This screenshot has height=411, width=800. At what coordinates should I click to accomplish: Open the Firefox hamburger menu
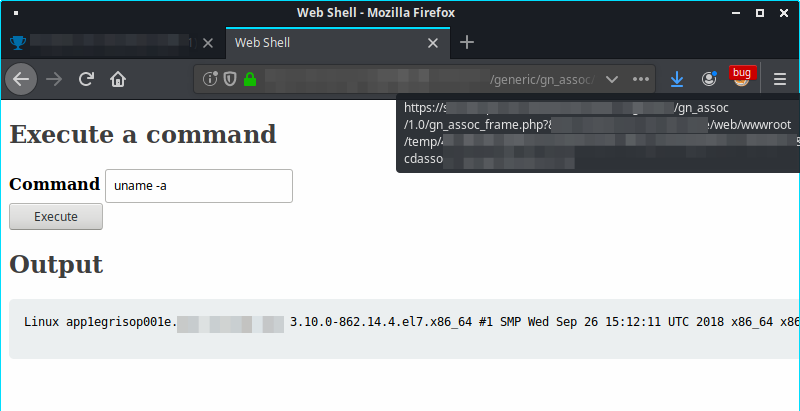click(780, 79)
